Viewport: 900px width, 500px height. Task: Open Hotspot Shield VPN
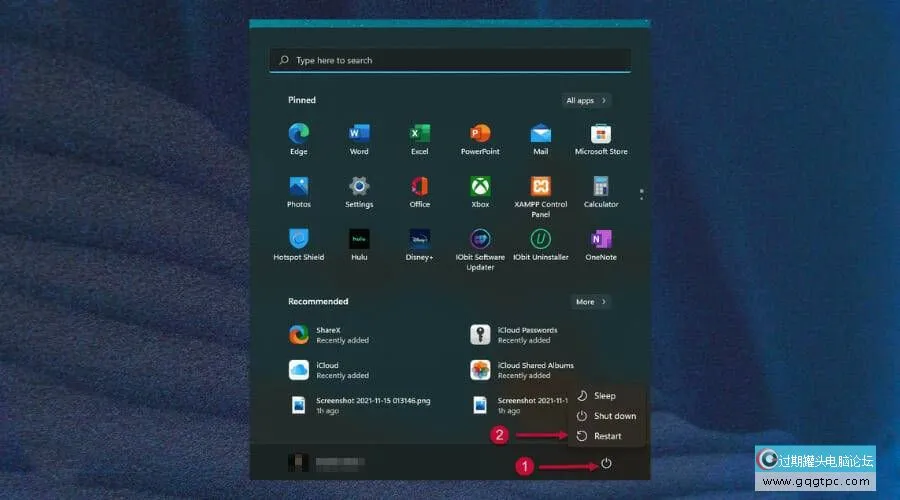[298, 240]
